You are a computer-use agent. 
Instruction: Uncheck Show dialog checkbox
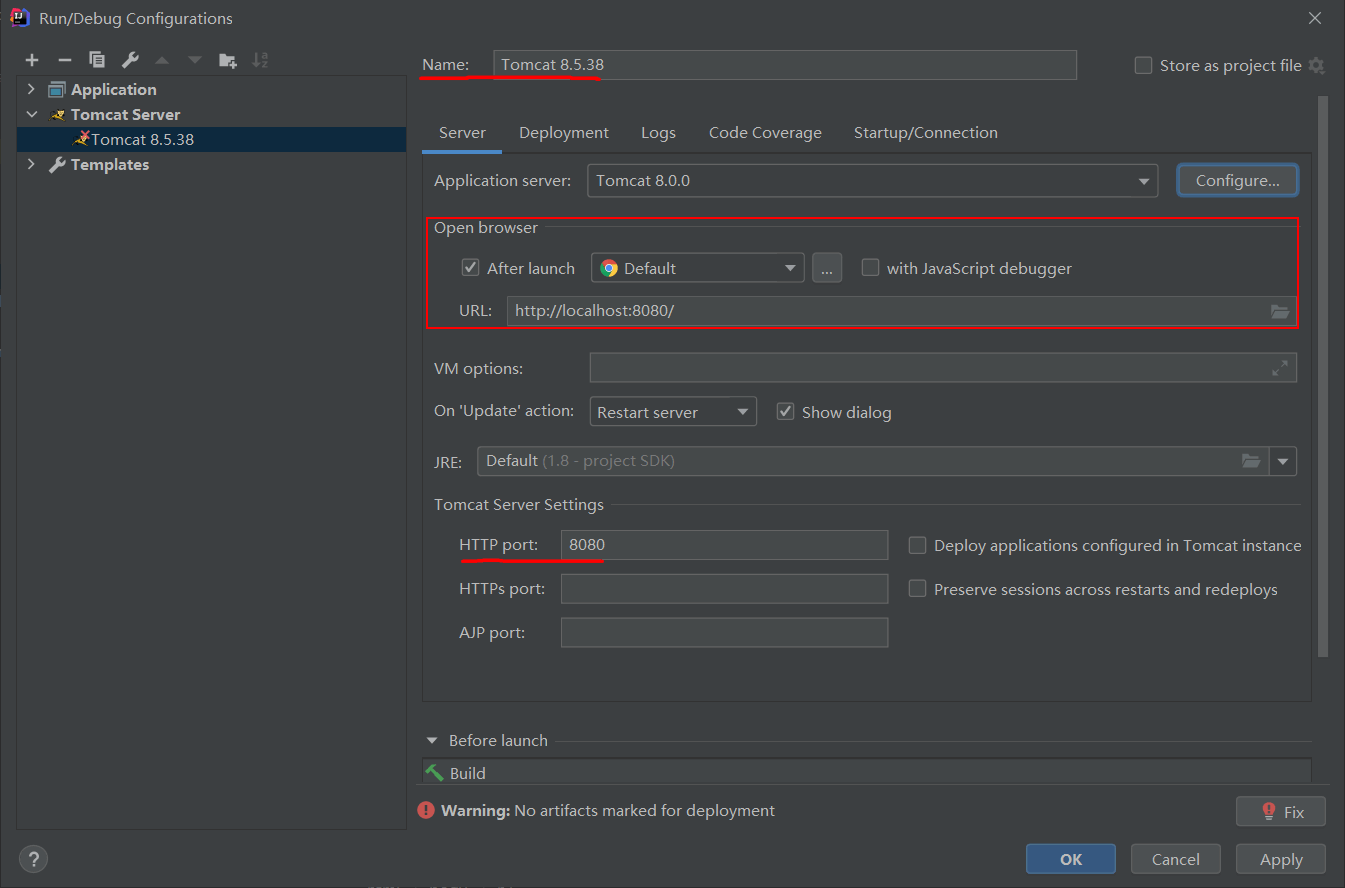pos(785,412)
